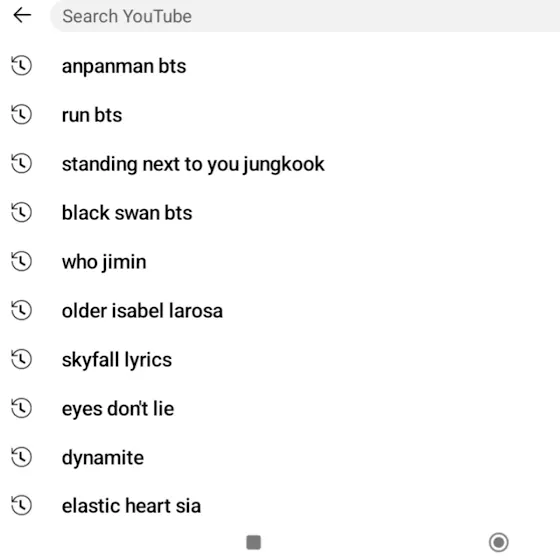Viewport: 560px width, 560px height.
Task: Click history icon beside black swan bts
Action: tap(21, 212)
